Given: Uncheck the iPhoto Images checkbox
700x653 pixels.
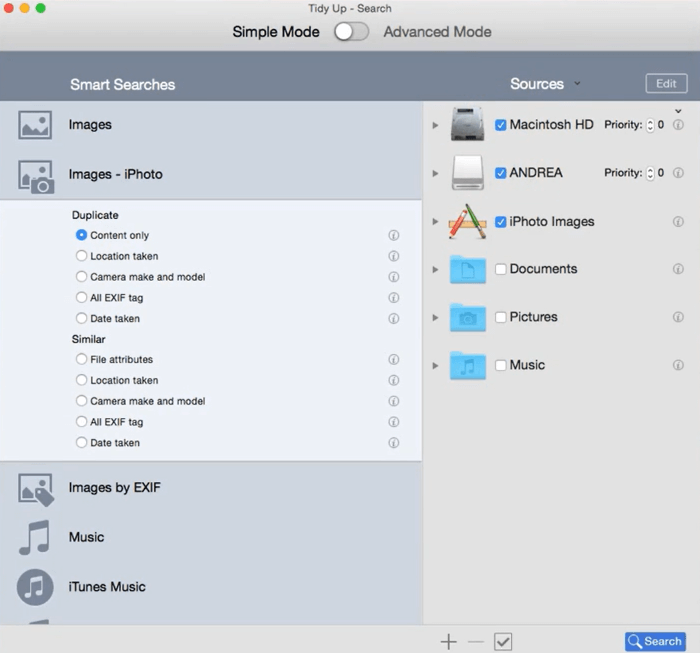Looking at the screenshot, I should (x=500, y=222).
